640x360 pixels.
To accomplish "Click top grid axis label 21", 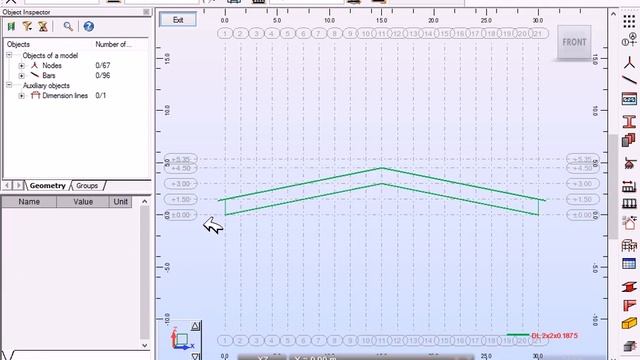I will [538, 33].
